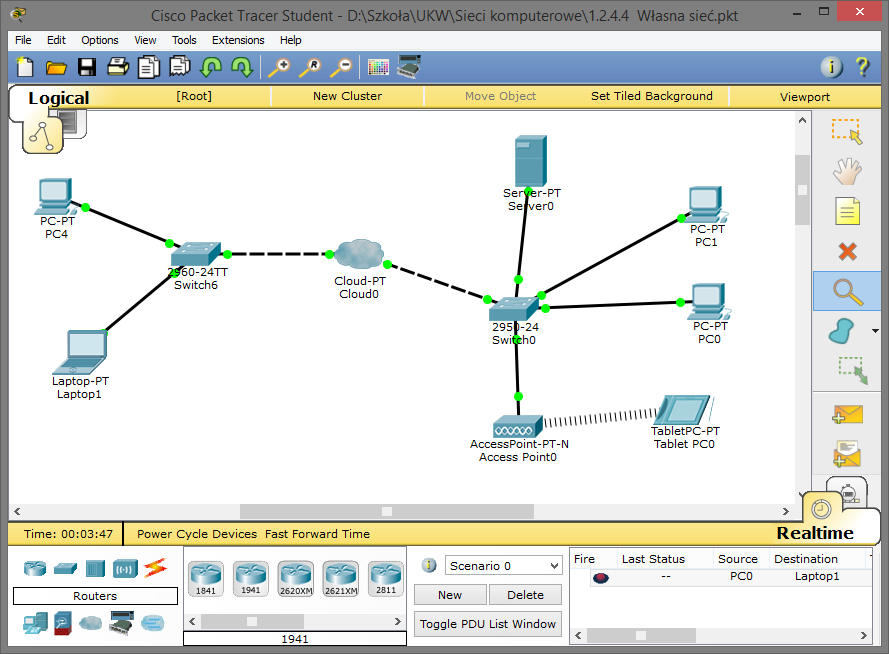Select the red X Delete tool

847,251
